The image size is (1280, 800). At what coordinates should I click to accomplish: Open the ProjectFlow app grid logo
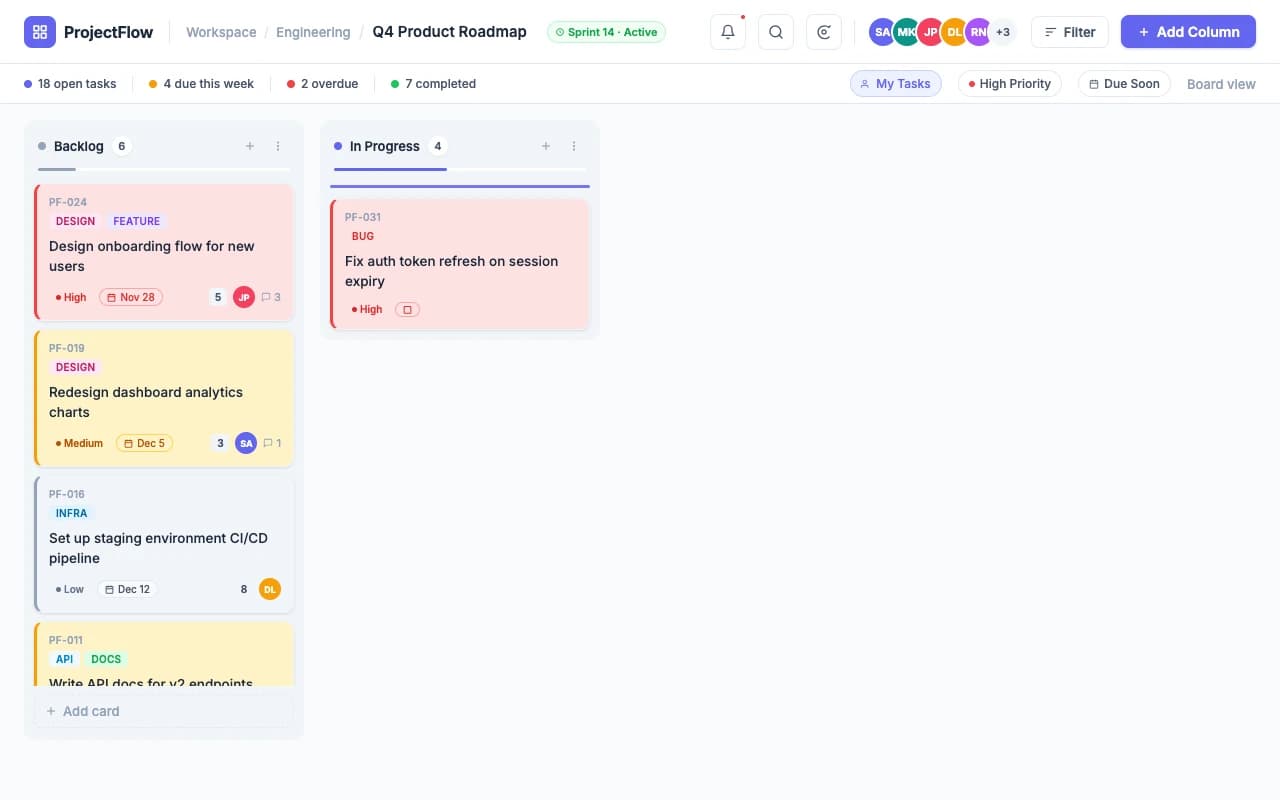click(40, 31)
